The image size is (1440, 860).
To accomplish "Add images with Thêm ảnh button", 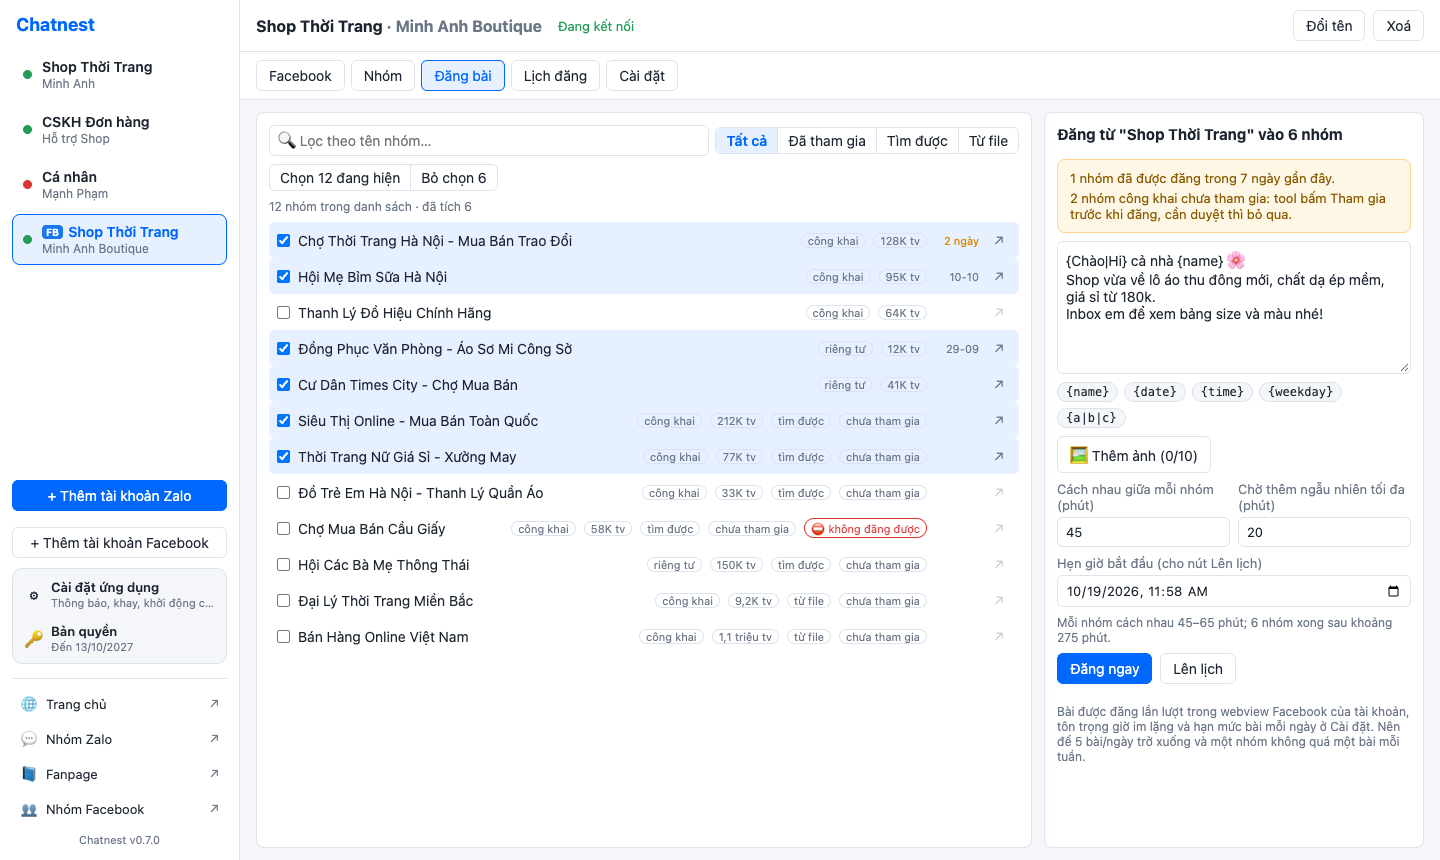I will [1134, 455].
